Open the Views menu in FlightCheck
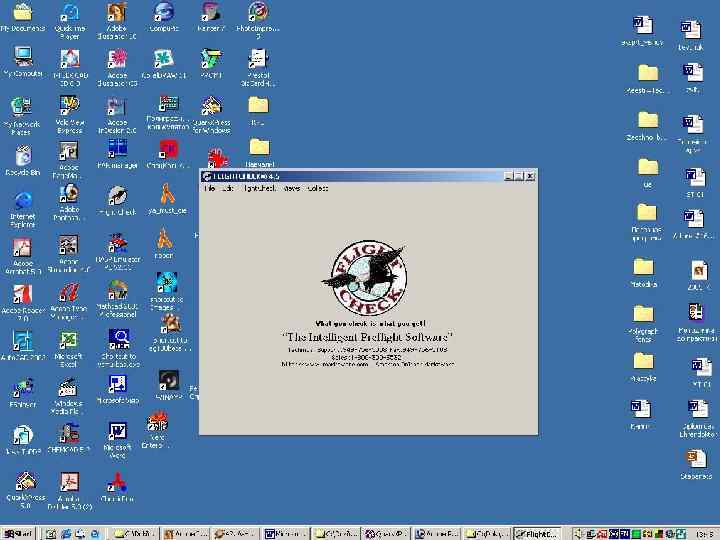 tap(292, 188)
